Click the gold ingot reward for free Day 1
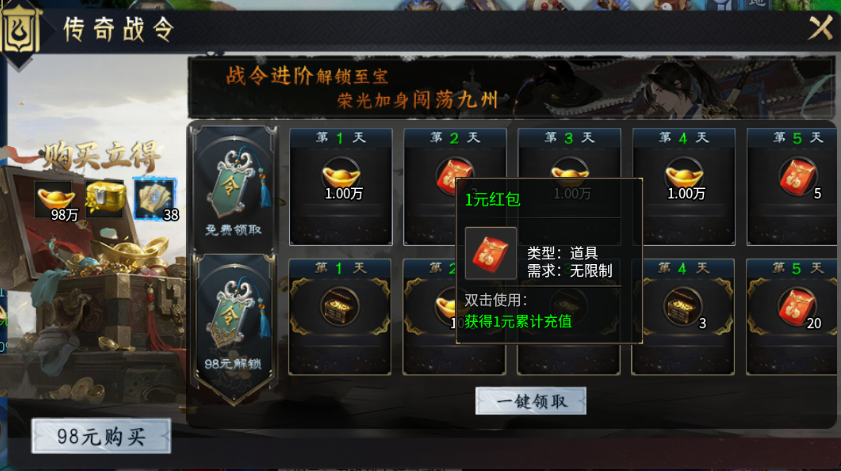This screenshot has width=841, height=471. pos(341,179)
